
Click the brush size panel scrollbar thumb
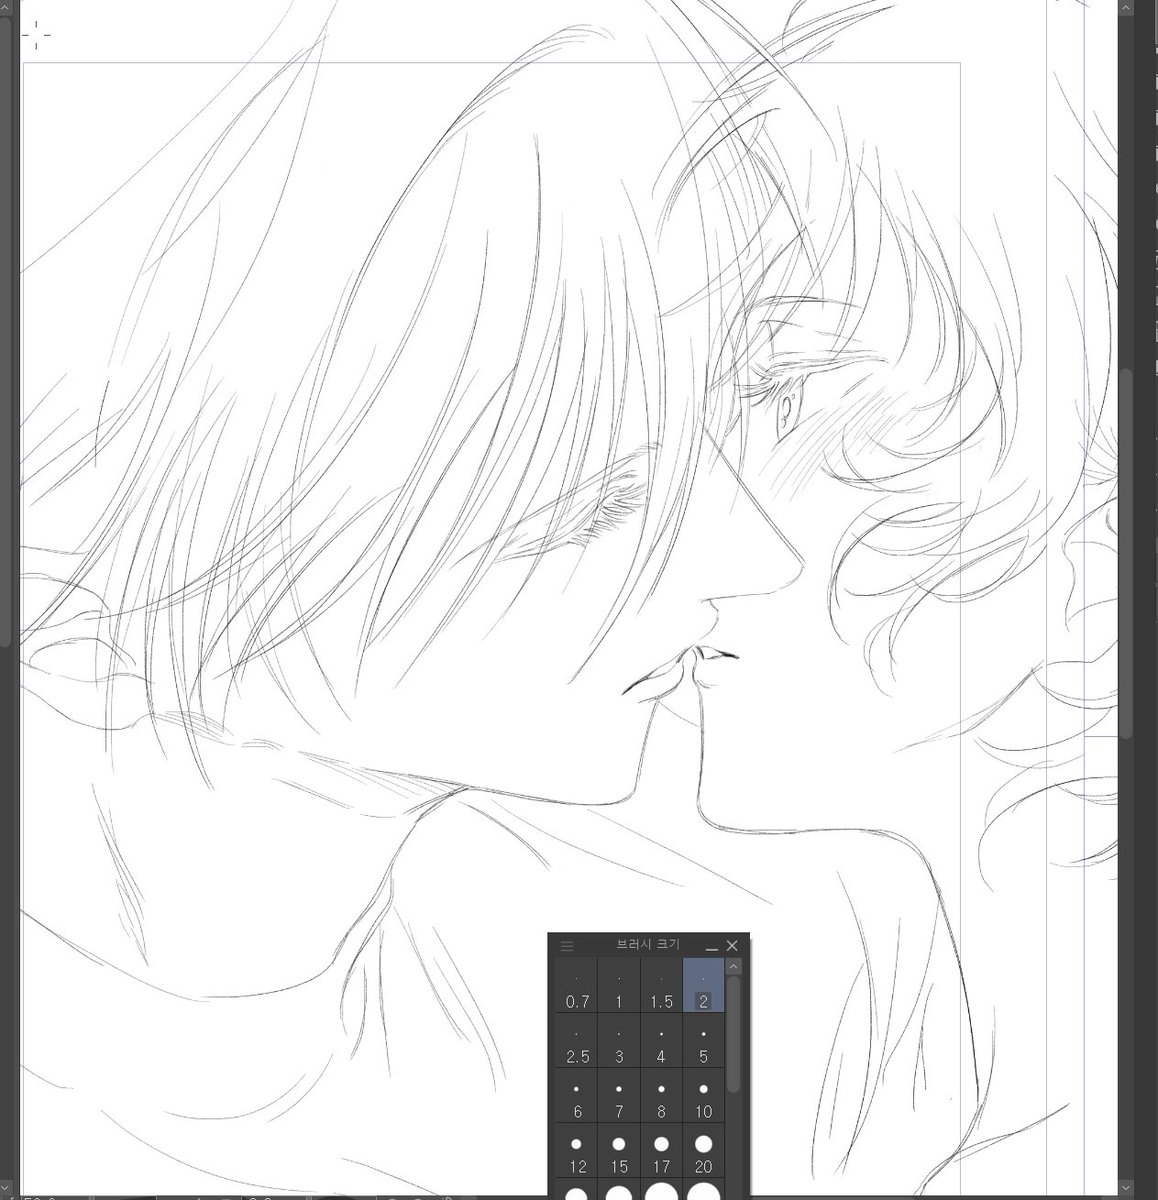point(733,1034)
